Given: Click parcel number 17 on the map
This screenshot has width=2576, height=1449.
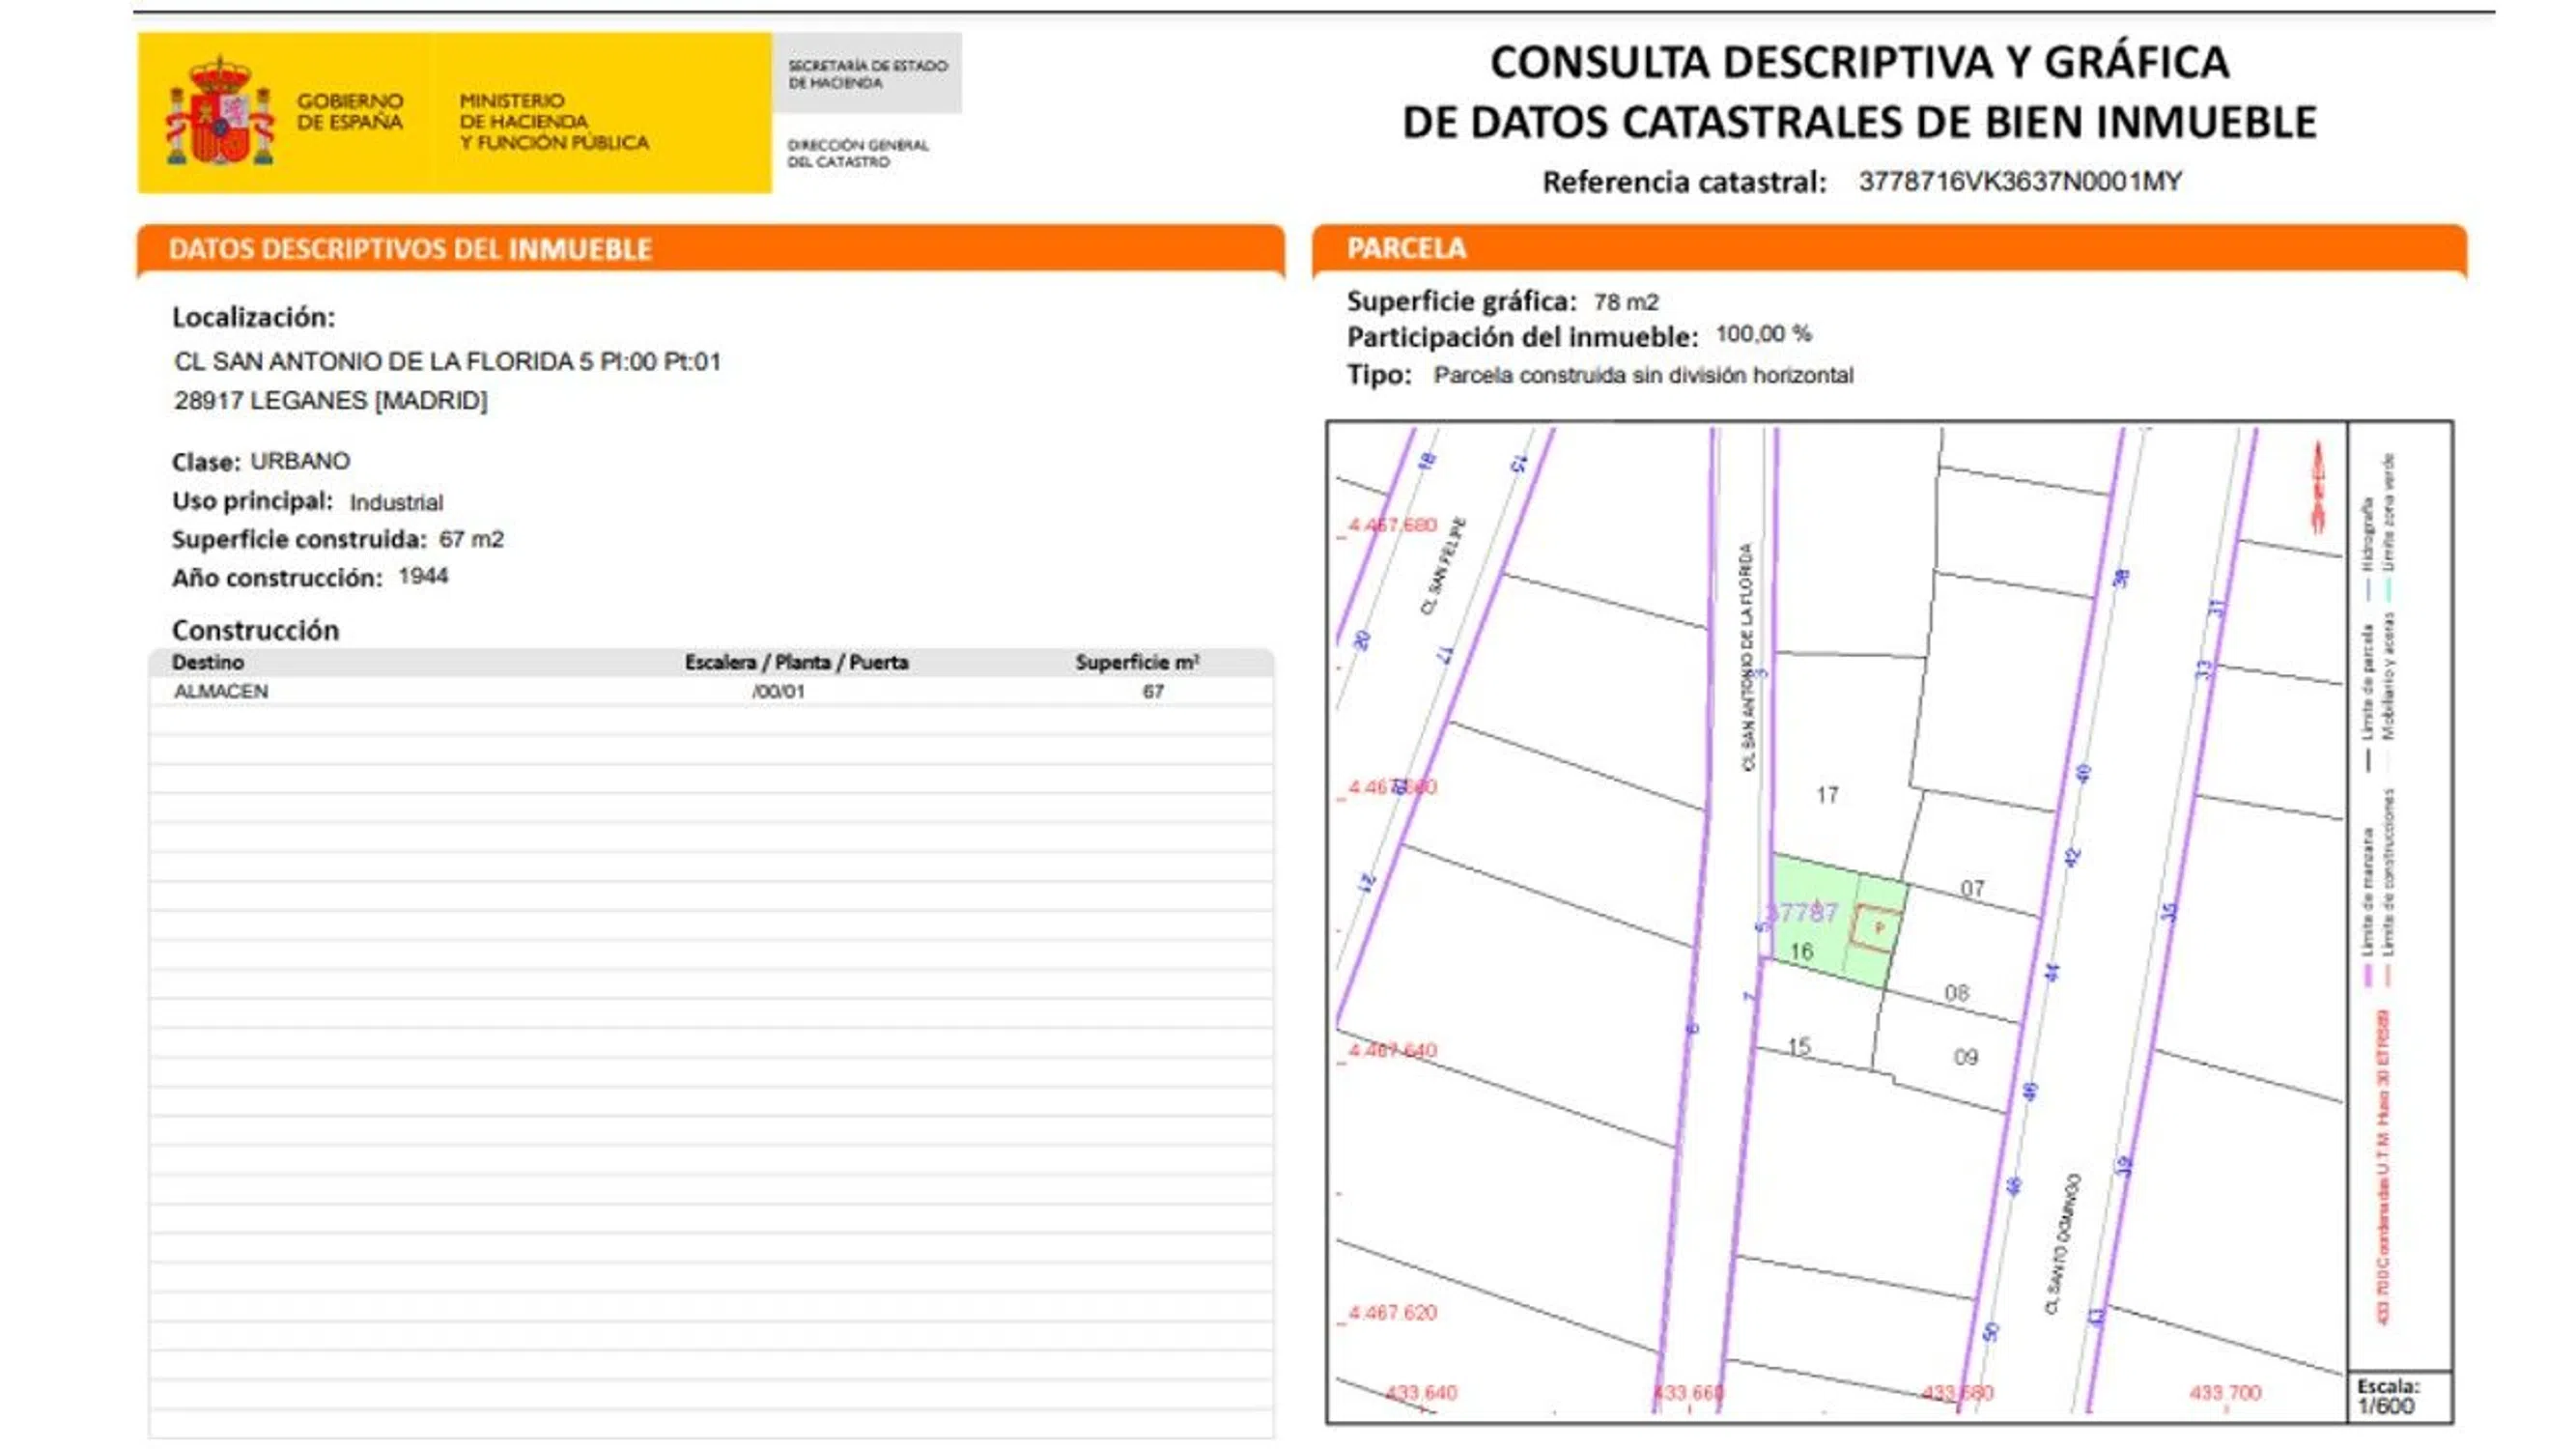Looking at the screenshot, I should pyautogui.click(x=1826, y=795).
